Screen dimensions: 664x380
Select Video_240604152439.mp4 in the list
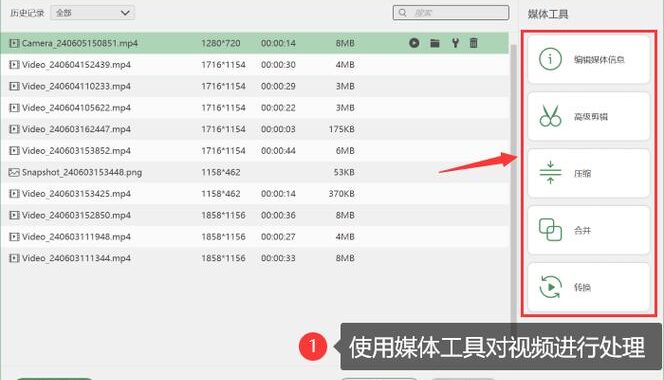coord(255,65)
